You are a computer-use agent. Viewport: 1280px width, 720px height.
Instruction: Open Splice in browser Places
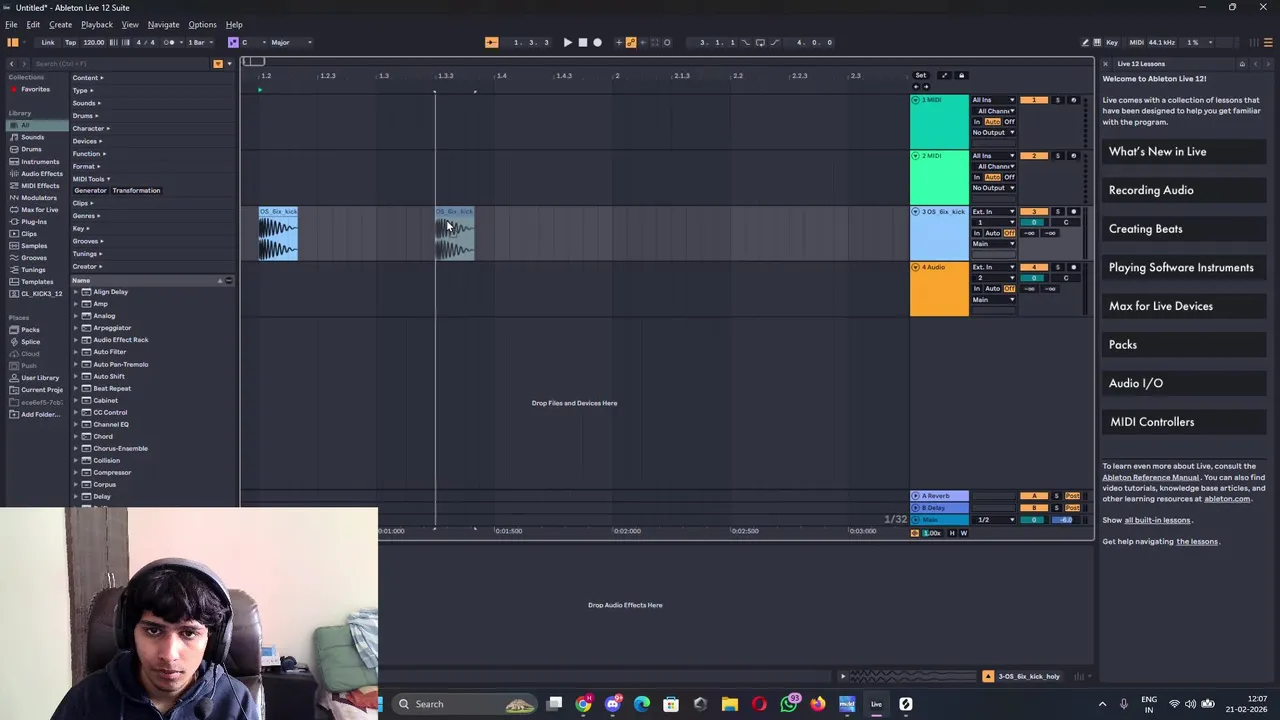coord(30,342)
